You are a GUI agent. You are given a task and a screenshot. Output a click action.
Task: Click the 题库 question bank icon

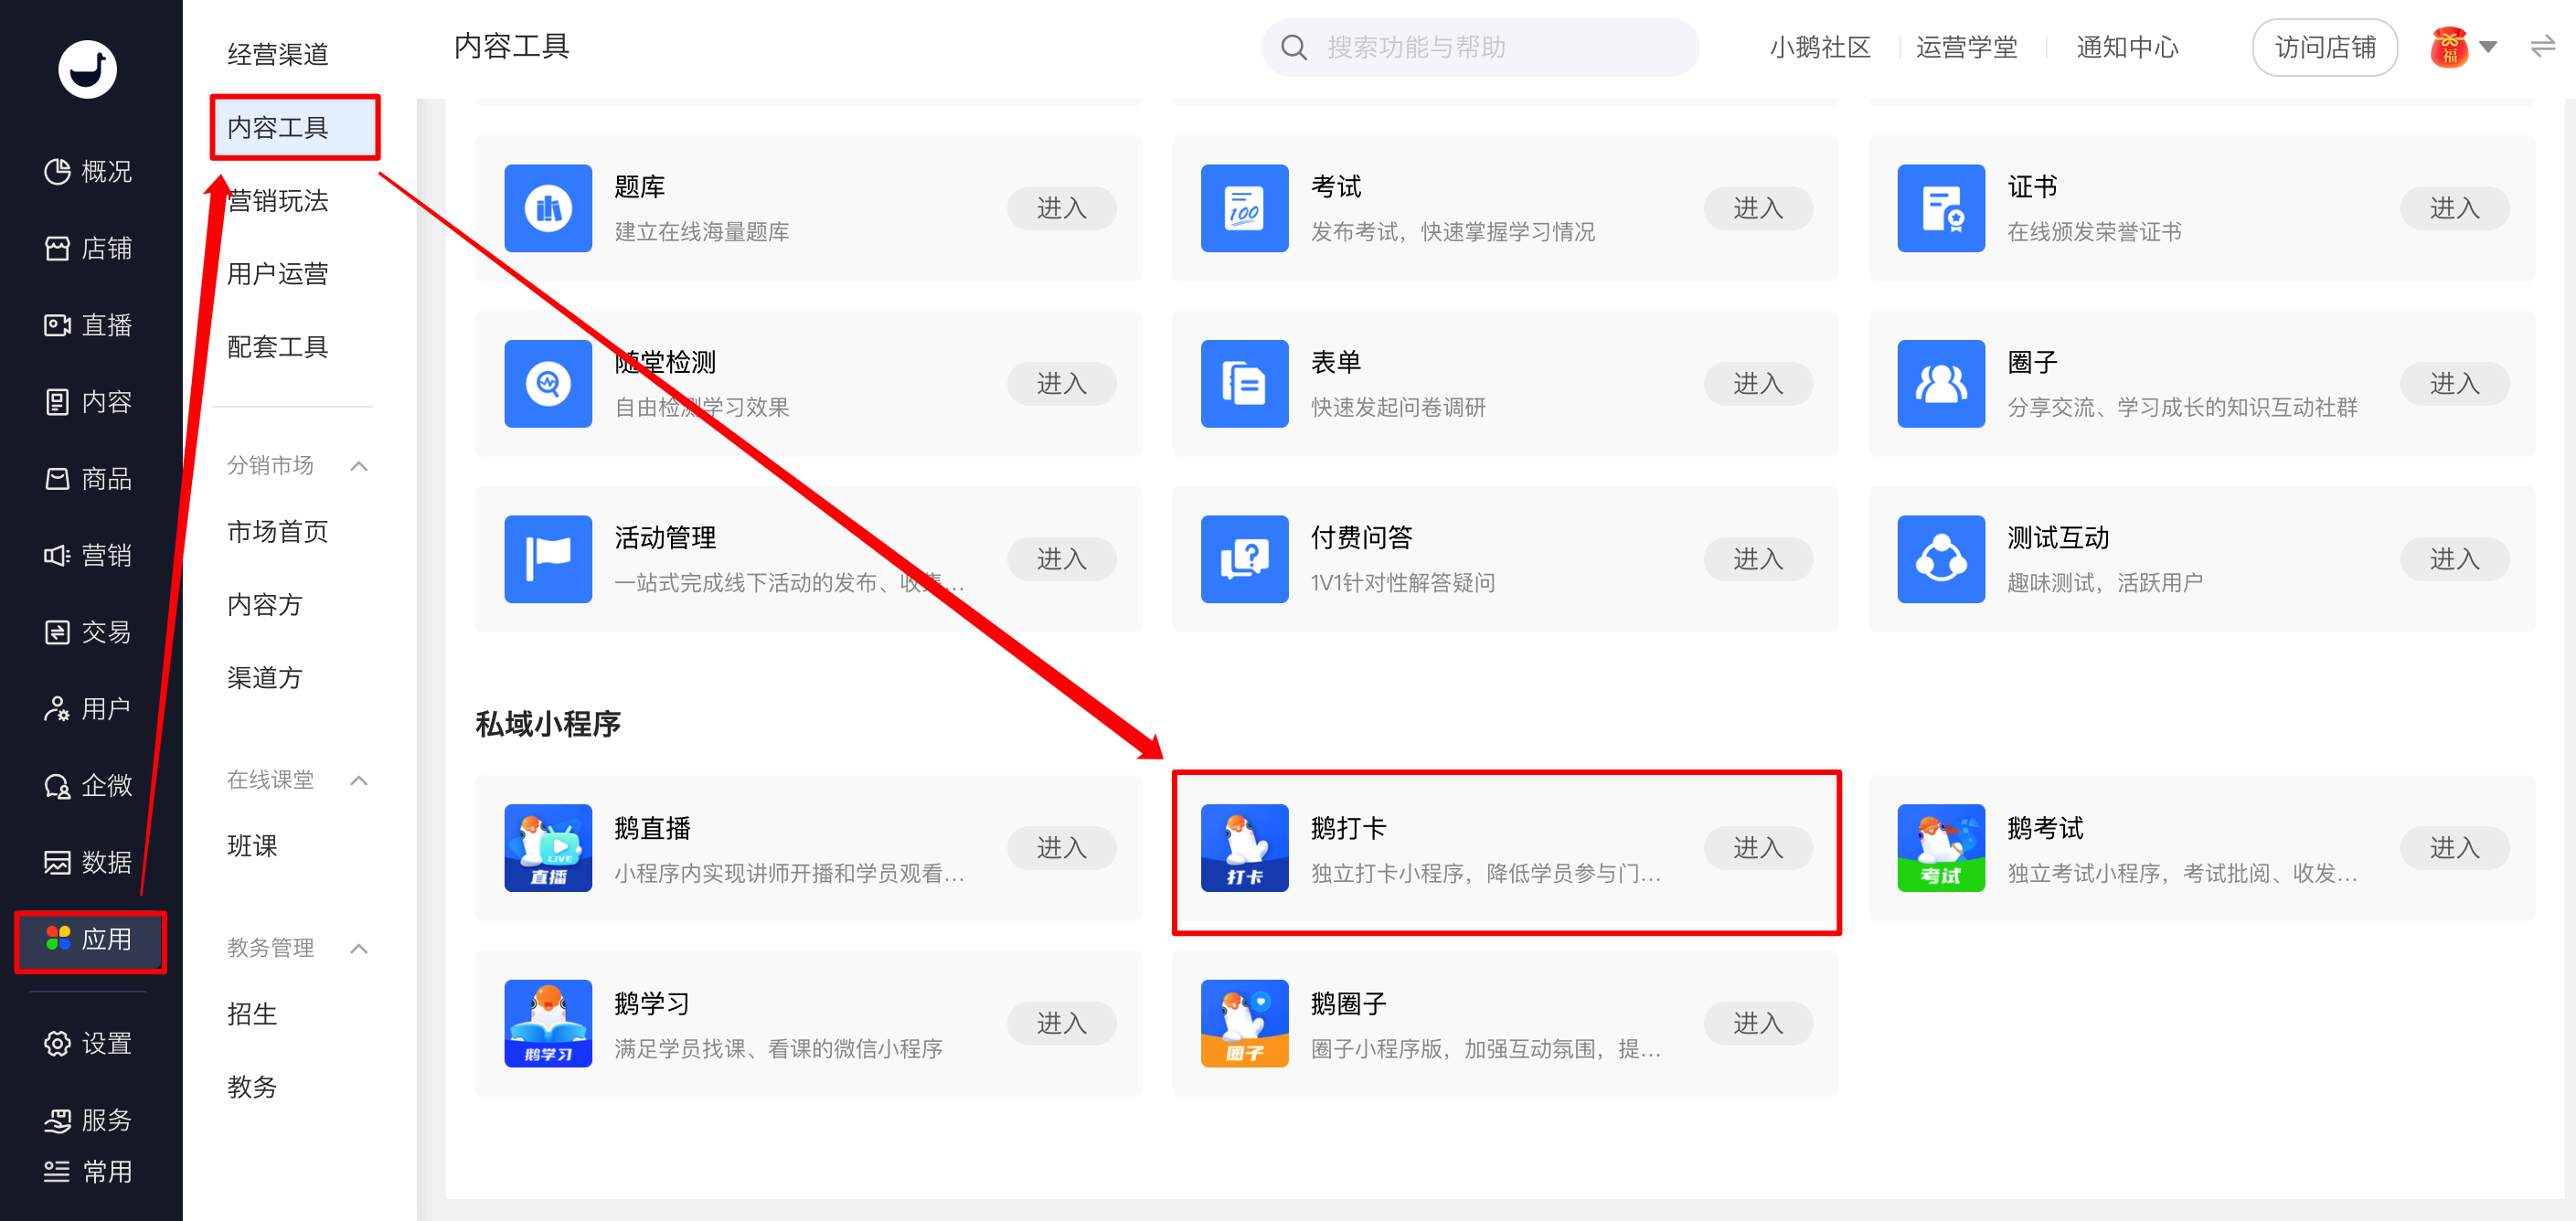[548, 208]
